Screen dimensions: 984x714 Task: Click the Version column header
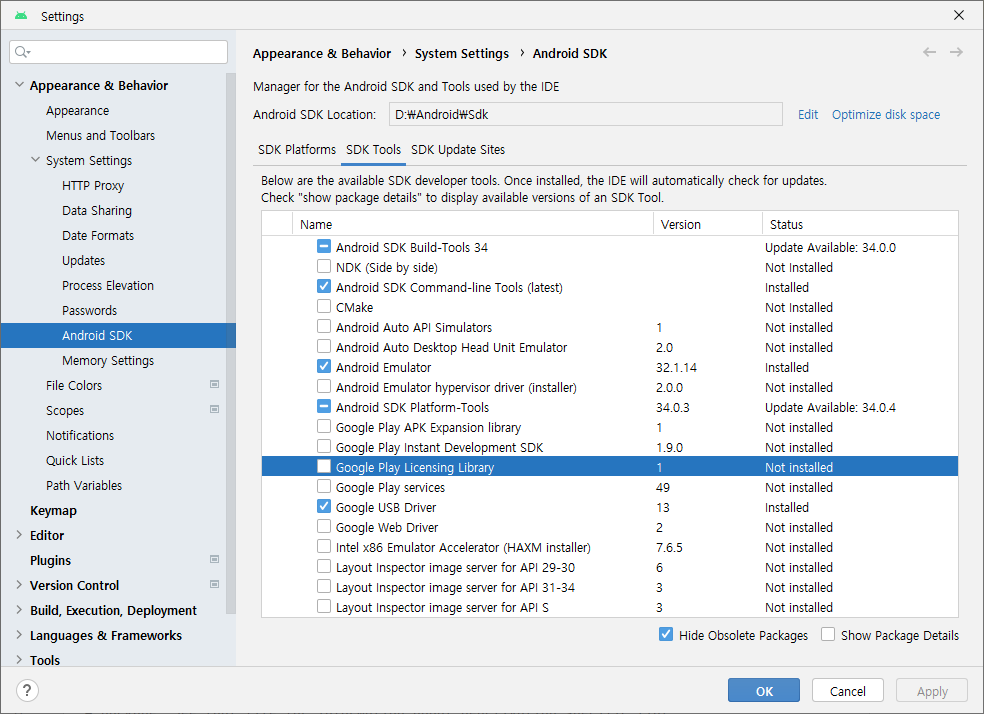tap(707, 224)
